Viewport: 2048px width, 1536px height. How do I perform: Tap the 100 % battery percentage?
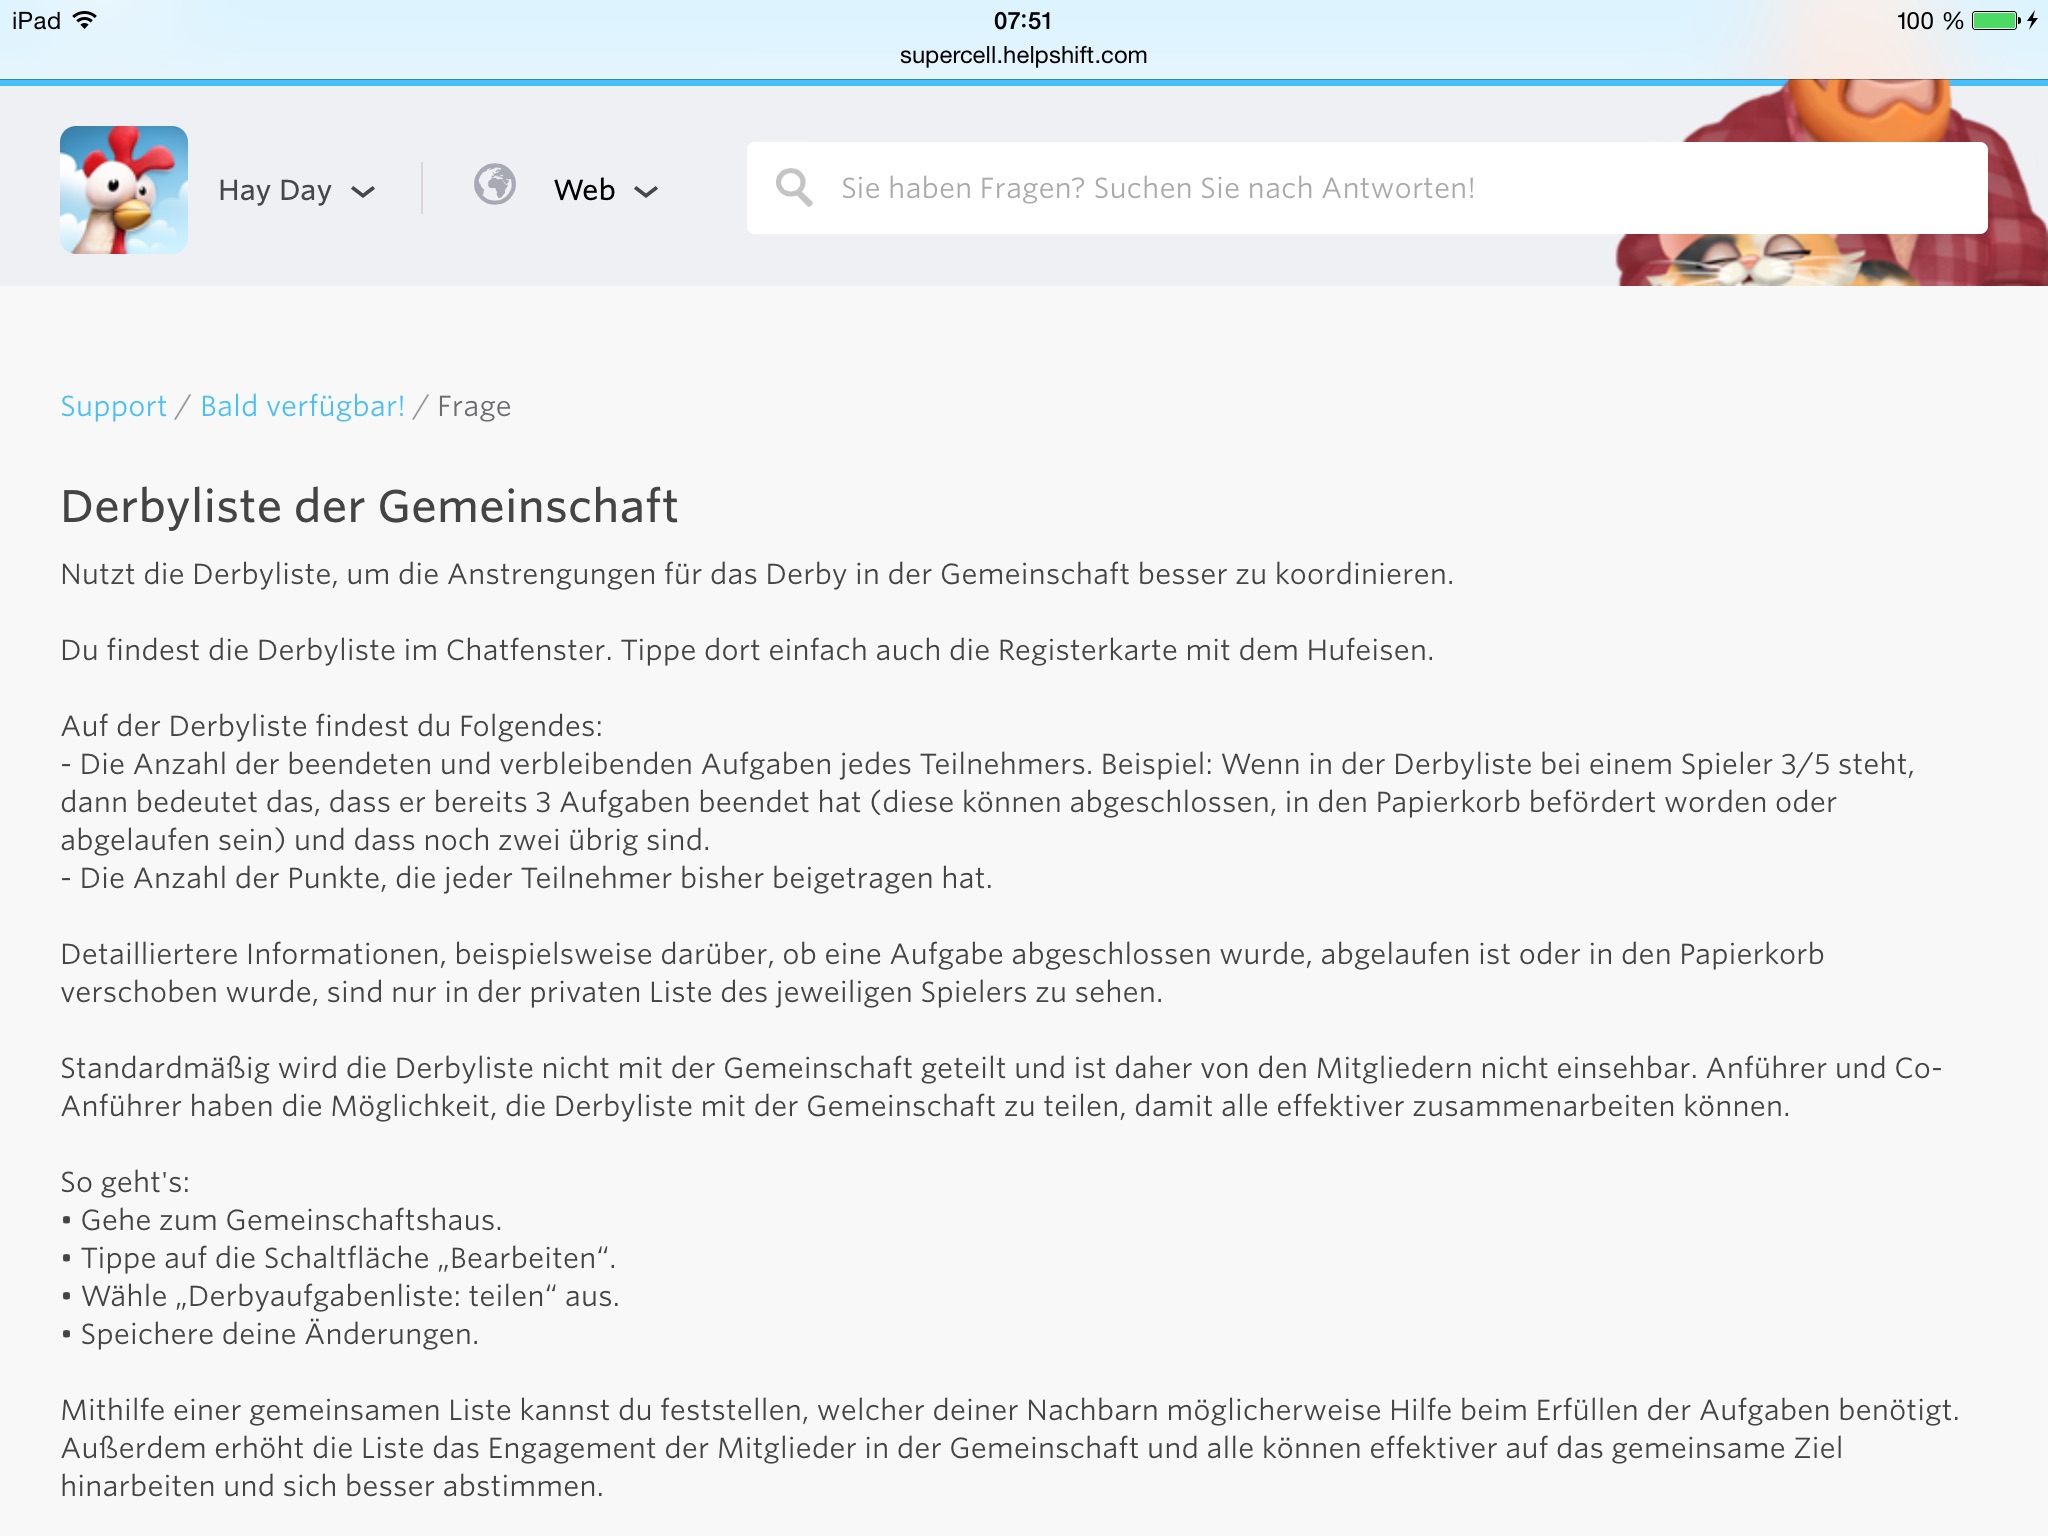1929,21
